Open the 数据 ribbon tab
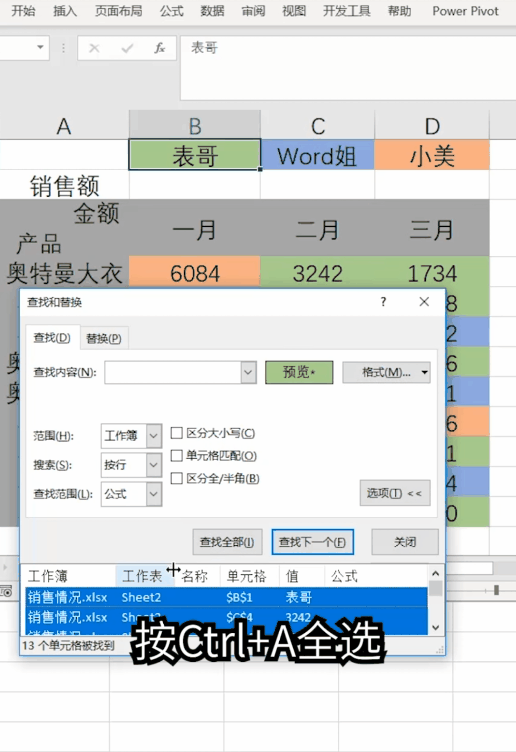The image size is (516, 752). click(x=212, y=11)
